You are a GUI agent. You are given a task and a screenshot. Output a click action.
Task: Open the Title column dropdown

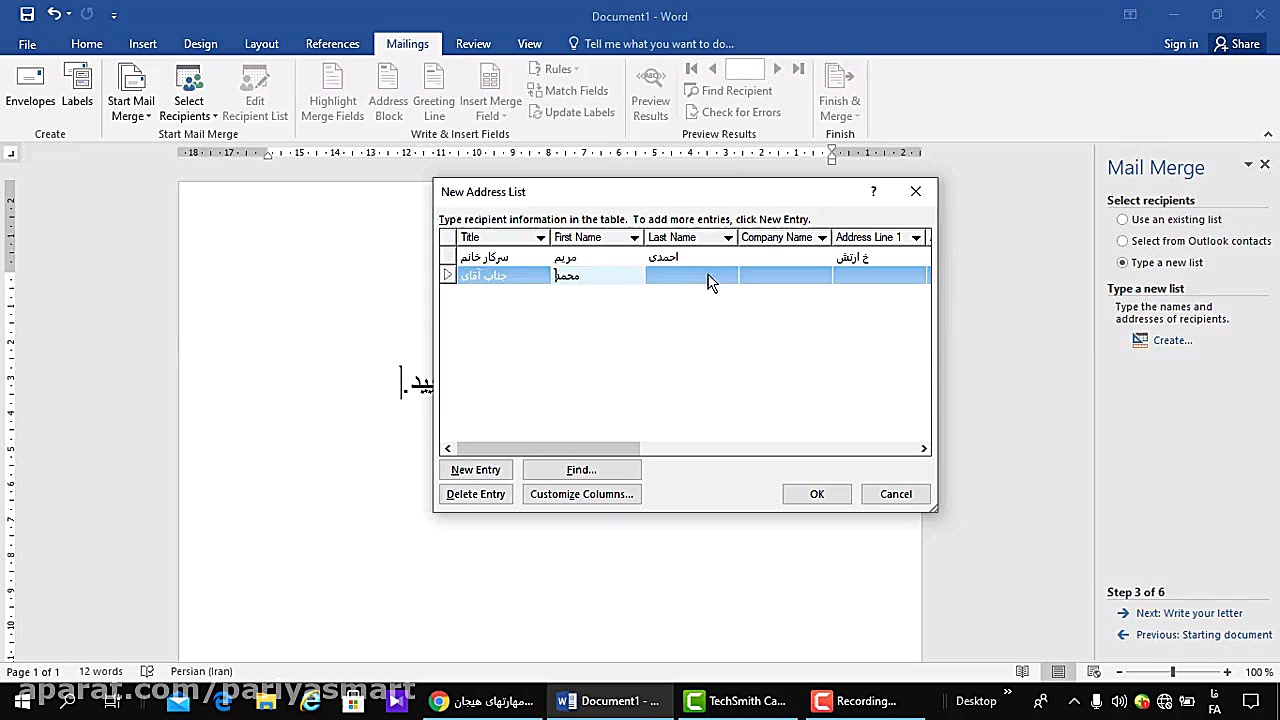[540, 238]
